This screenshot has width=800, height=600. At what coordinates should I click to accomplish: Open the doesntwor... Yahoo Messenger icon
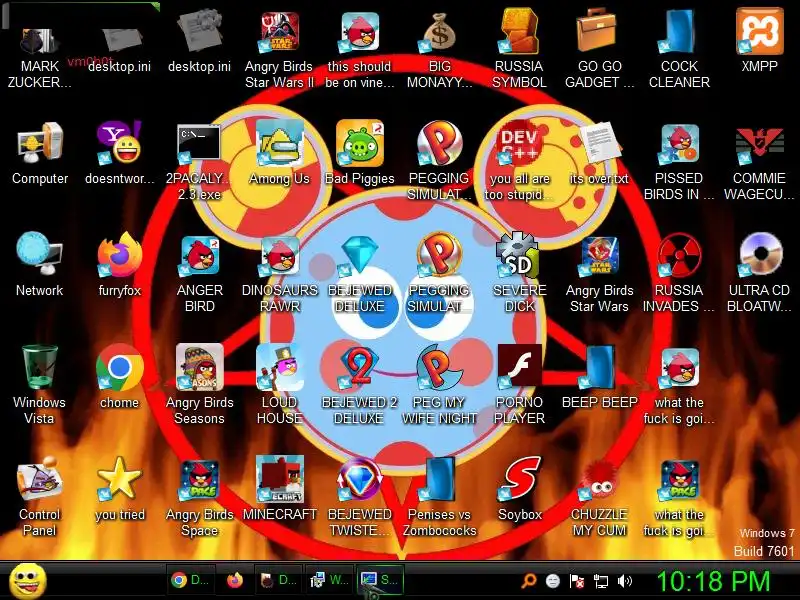click(120, 143)
